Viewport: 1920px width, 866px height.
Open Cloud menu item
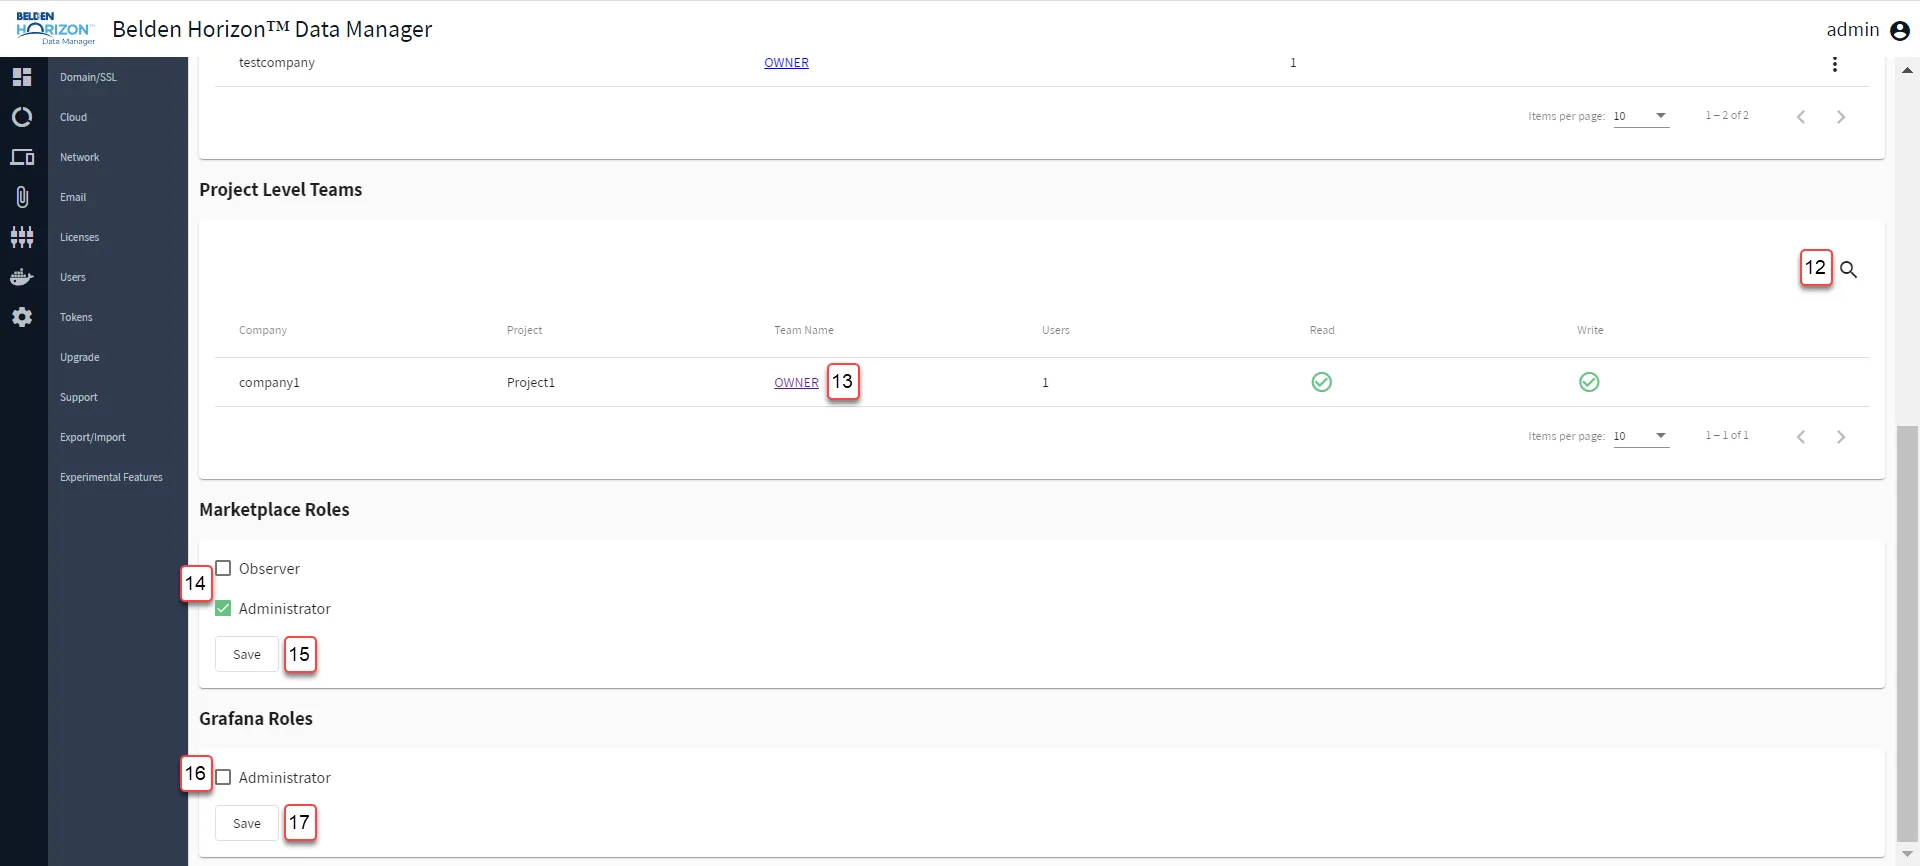tap(73, 117)
